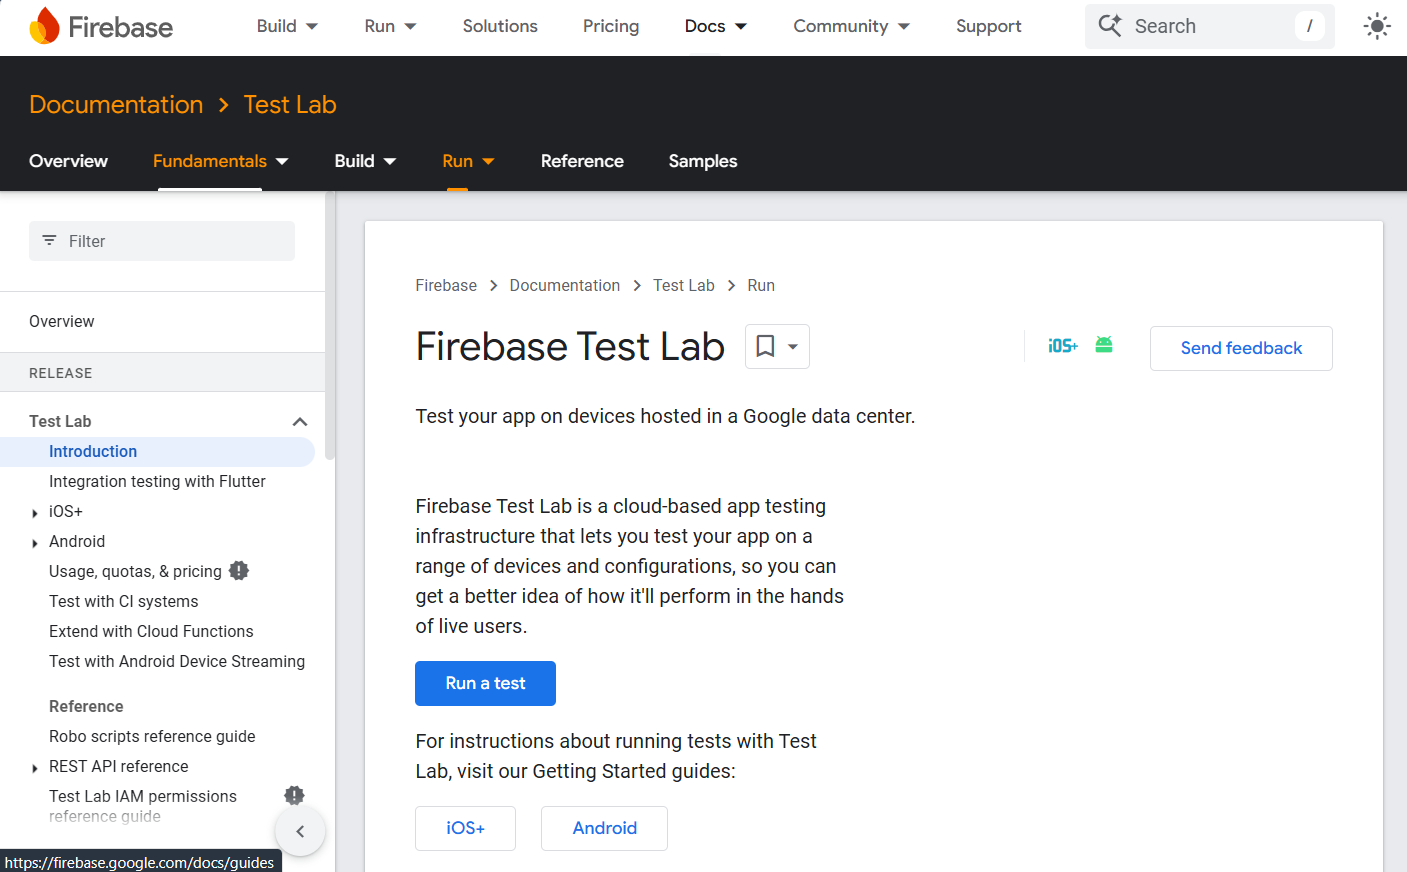This screenshot has width=1407, height=872.
Task: Go to Solutions in top navigation
Action: point(500,26)
